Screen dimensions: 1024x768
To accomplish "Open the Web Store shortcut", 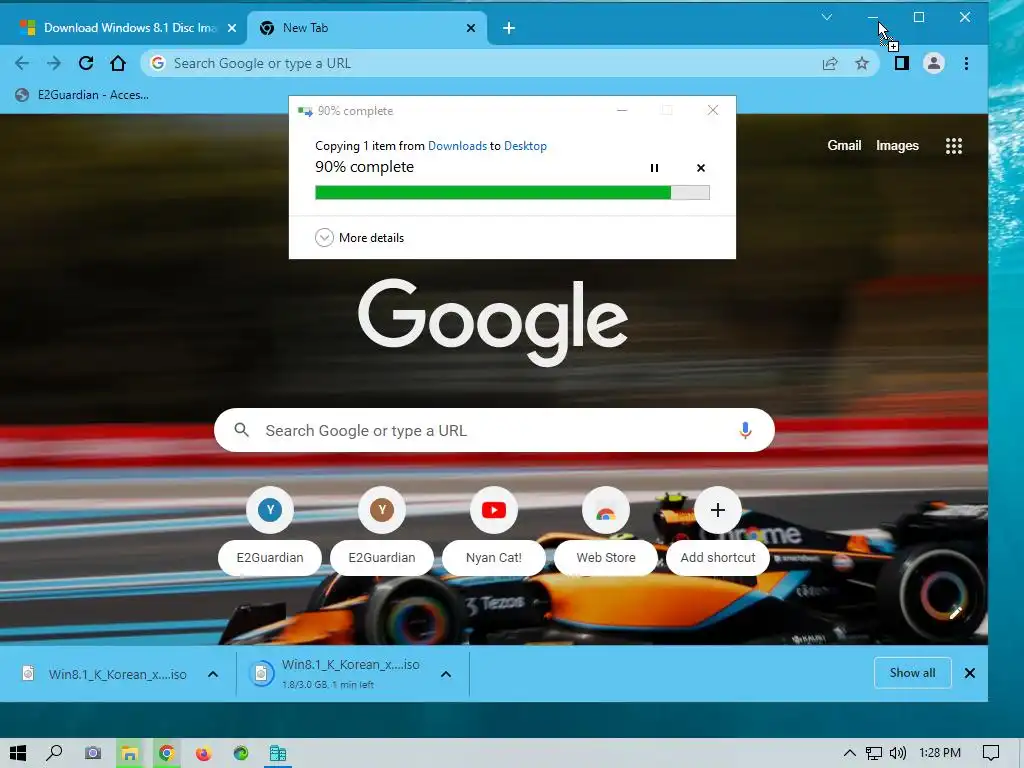I will (605, 531).
